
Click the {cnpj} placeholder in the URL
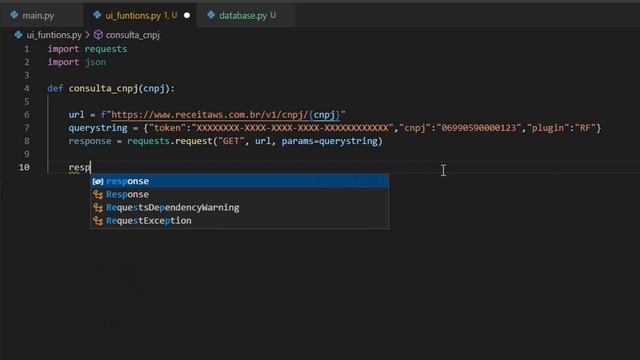[324, 115]
